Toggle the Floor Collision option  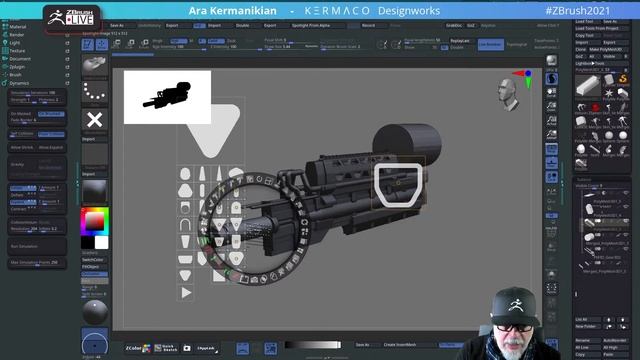pyautogui.click(x=51, y=134)
